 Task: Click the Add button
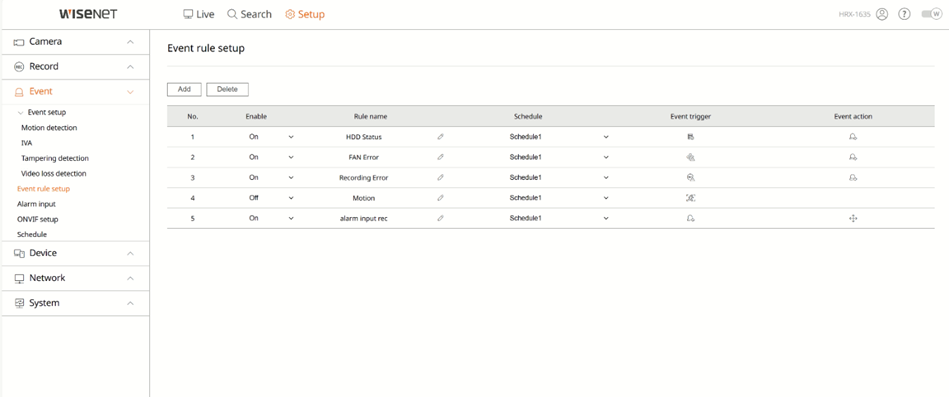point(184,90)
